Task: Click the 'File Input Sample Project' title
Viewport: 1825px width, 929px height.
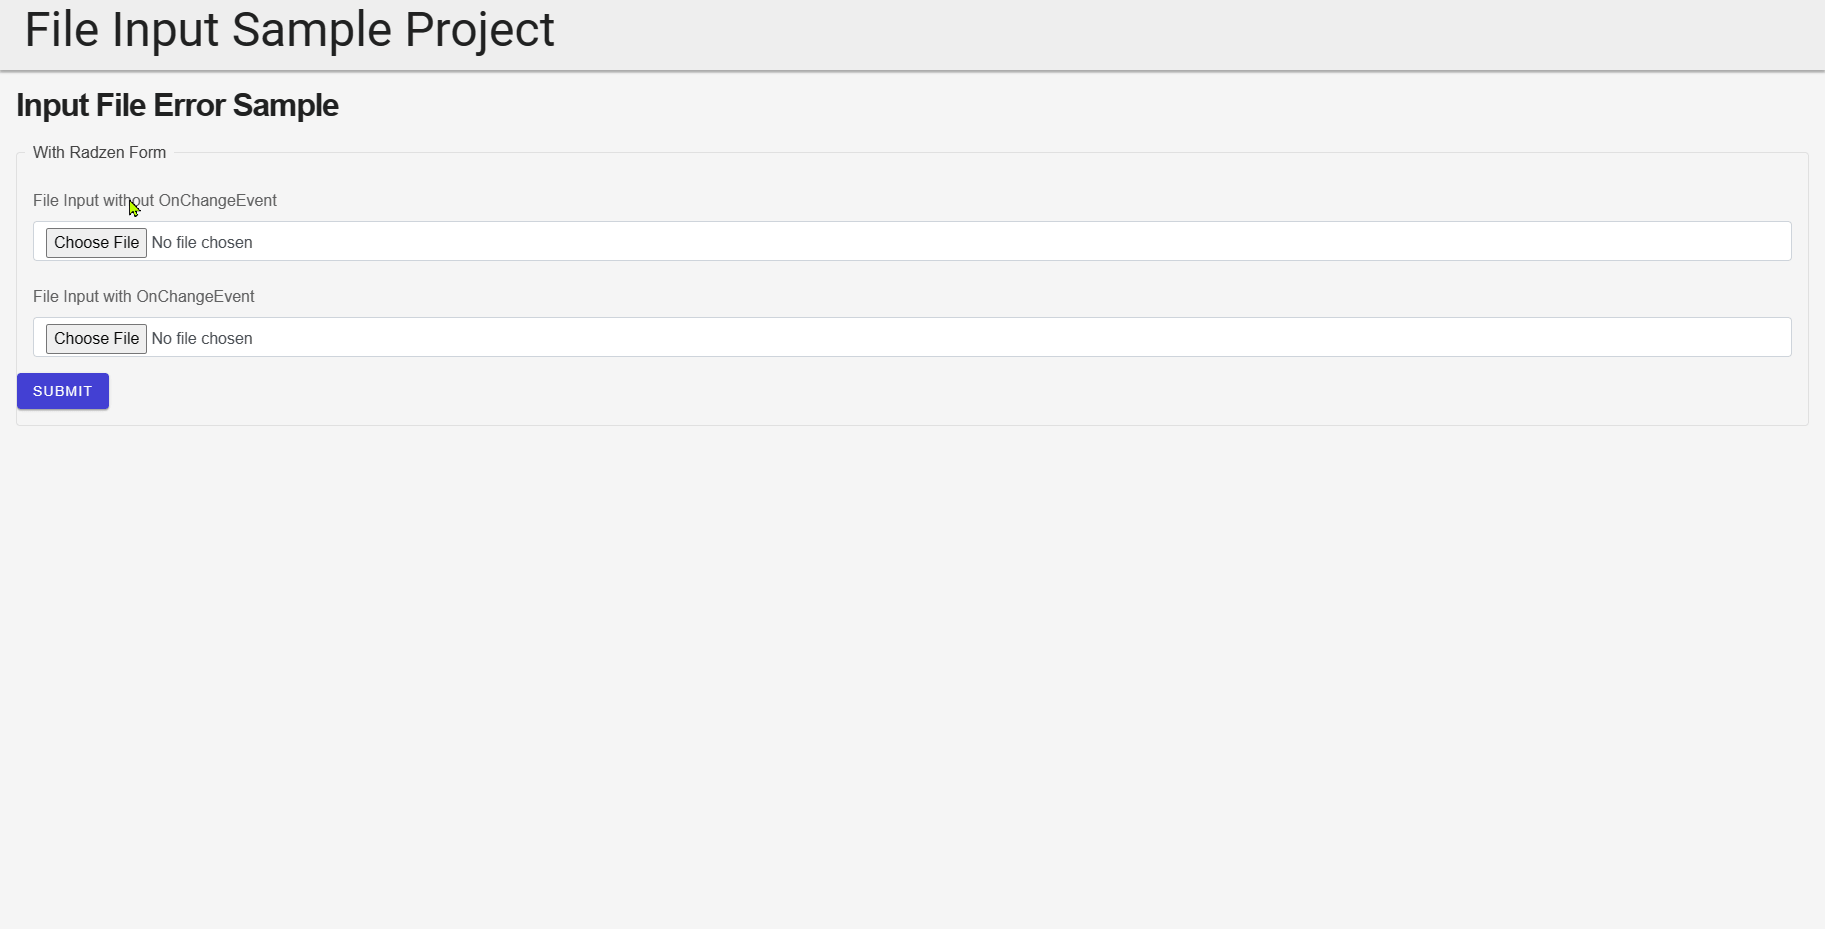Action: [289, 30]
